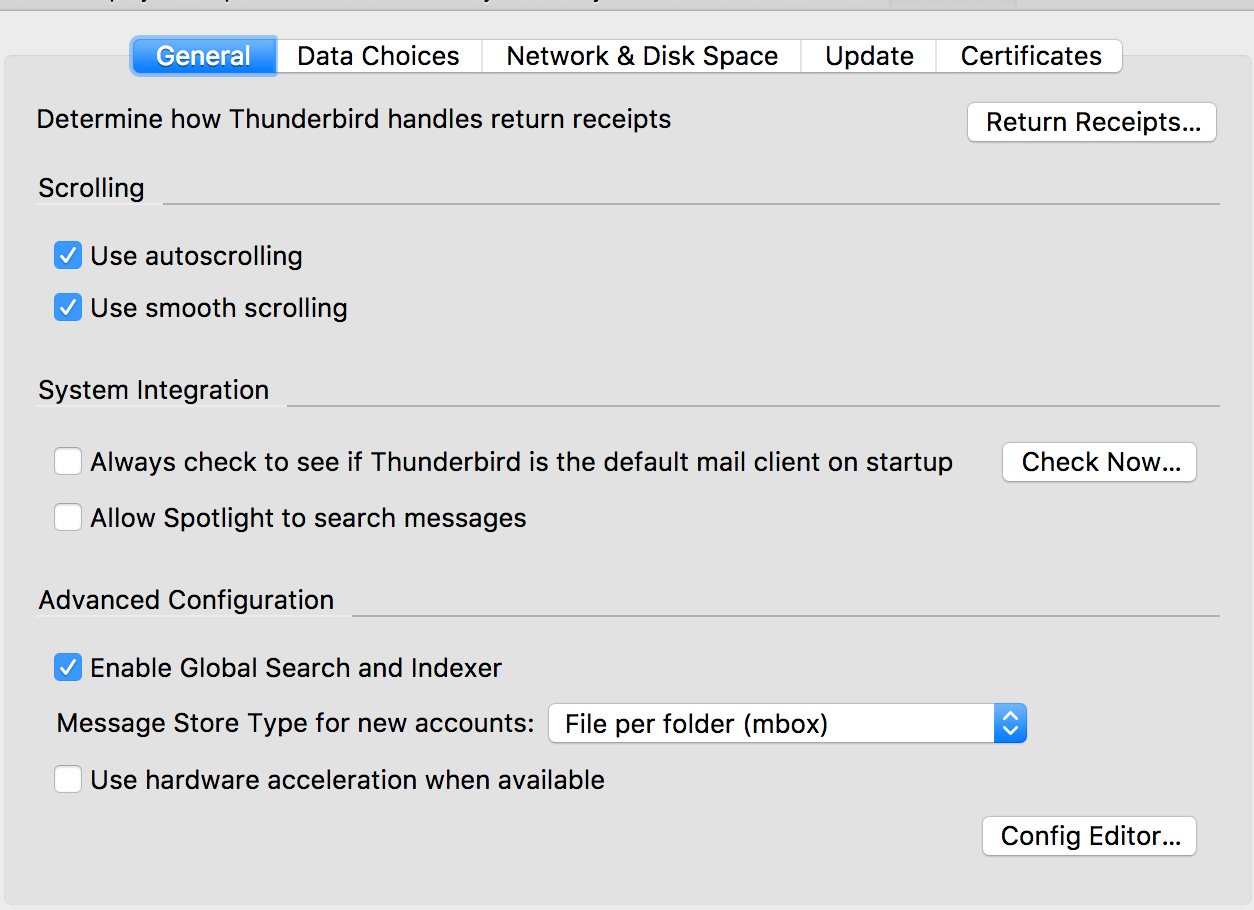Enable hardware acceleration when available

tap(68, 780)
